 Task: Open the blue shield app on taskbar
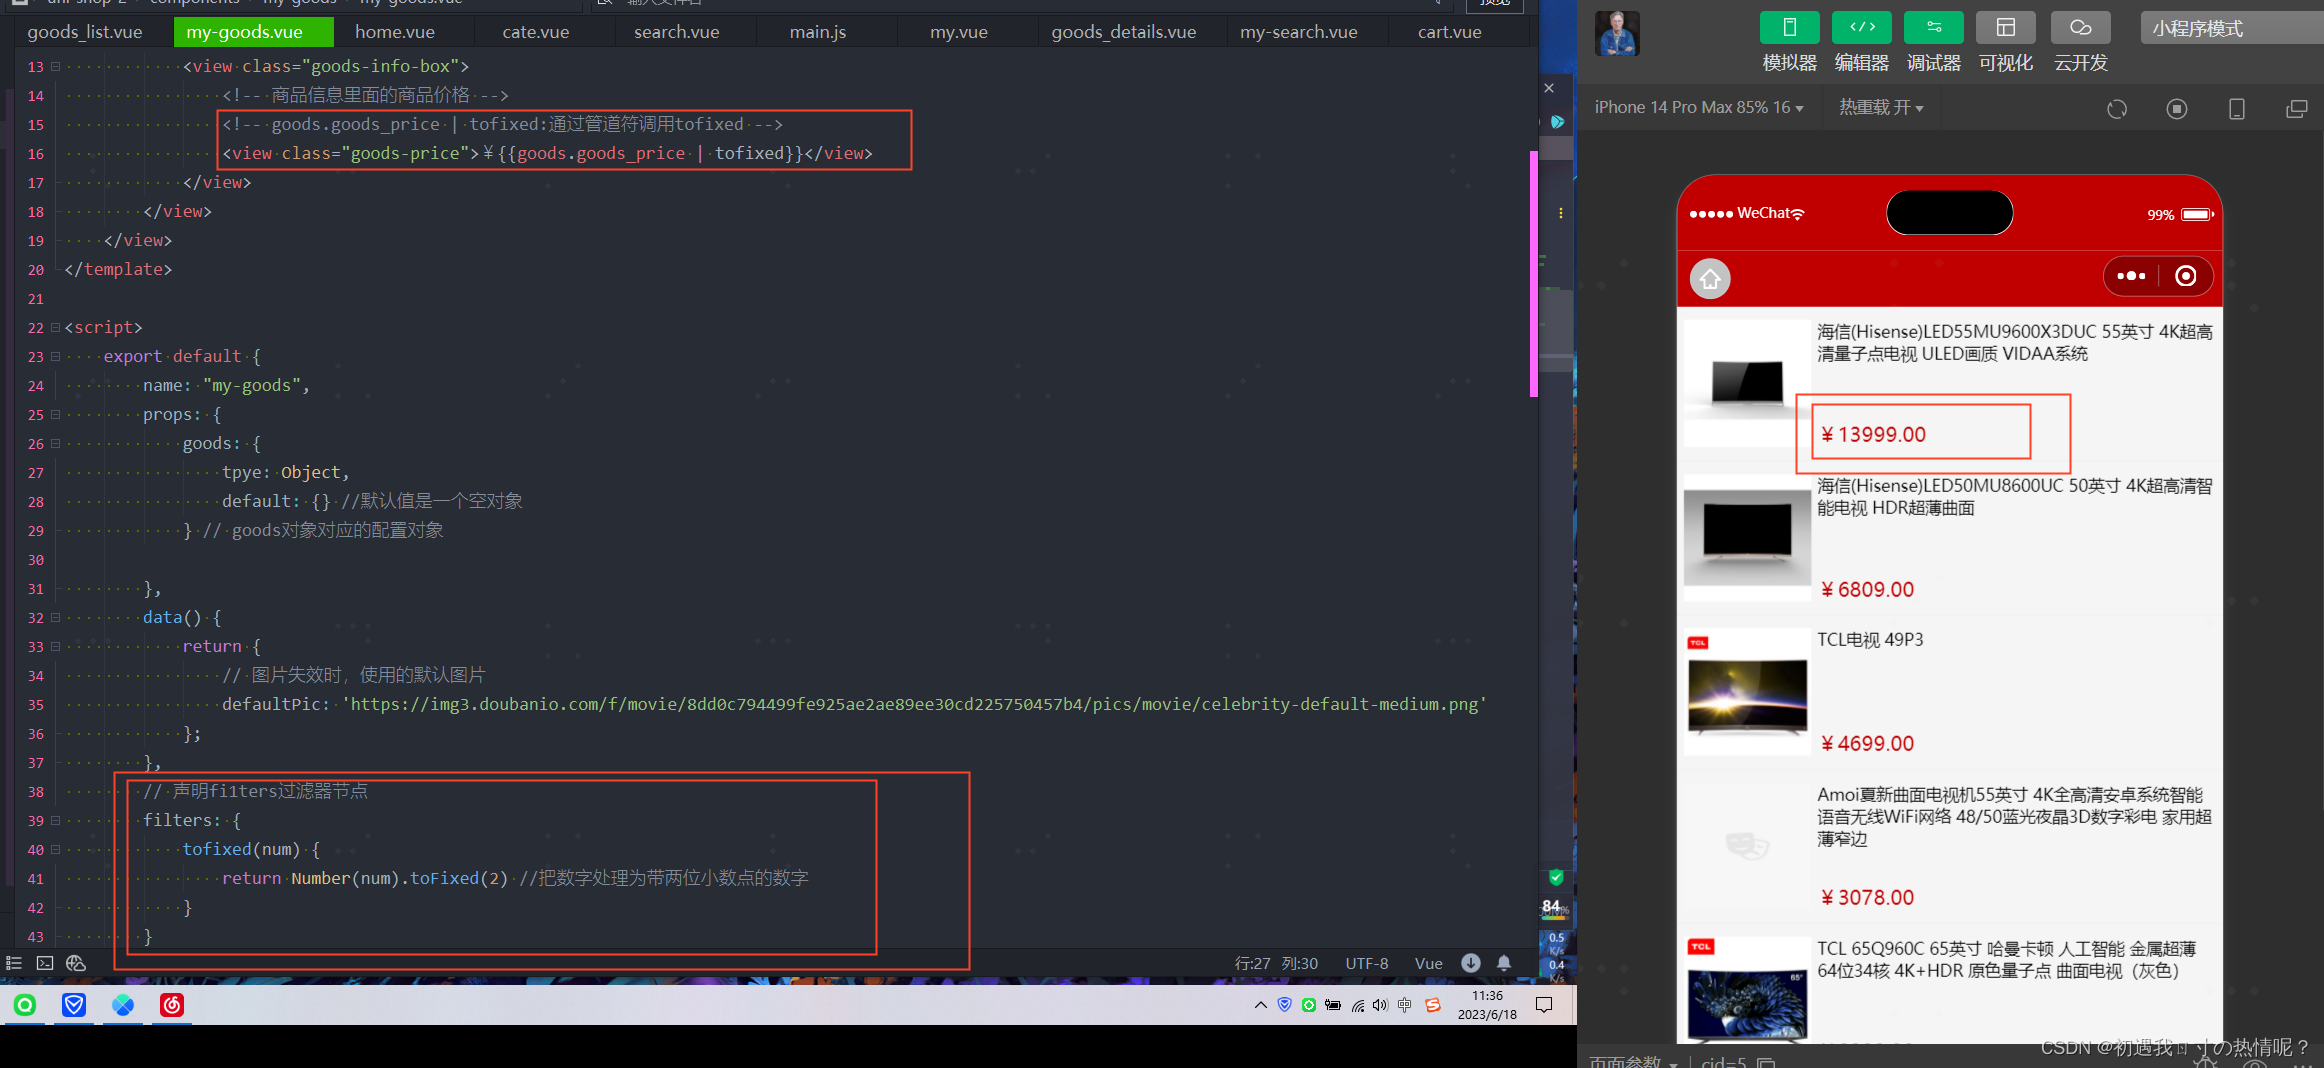tap(74, 1005)
